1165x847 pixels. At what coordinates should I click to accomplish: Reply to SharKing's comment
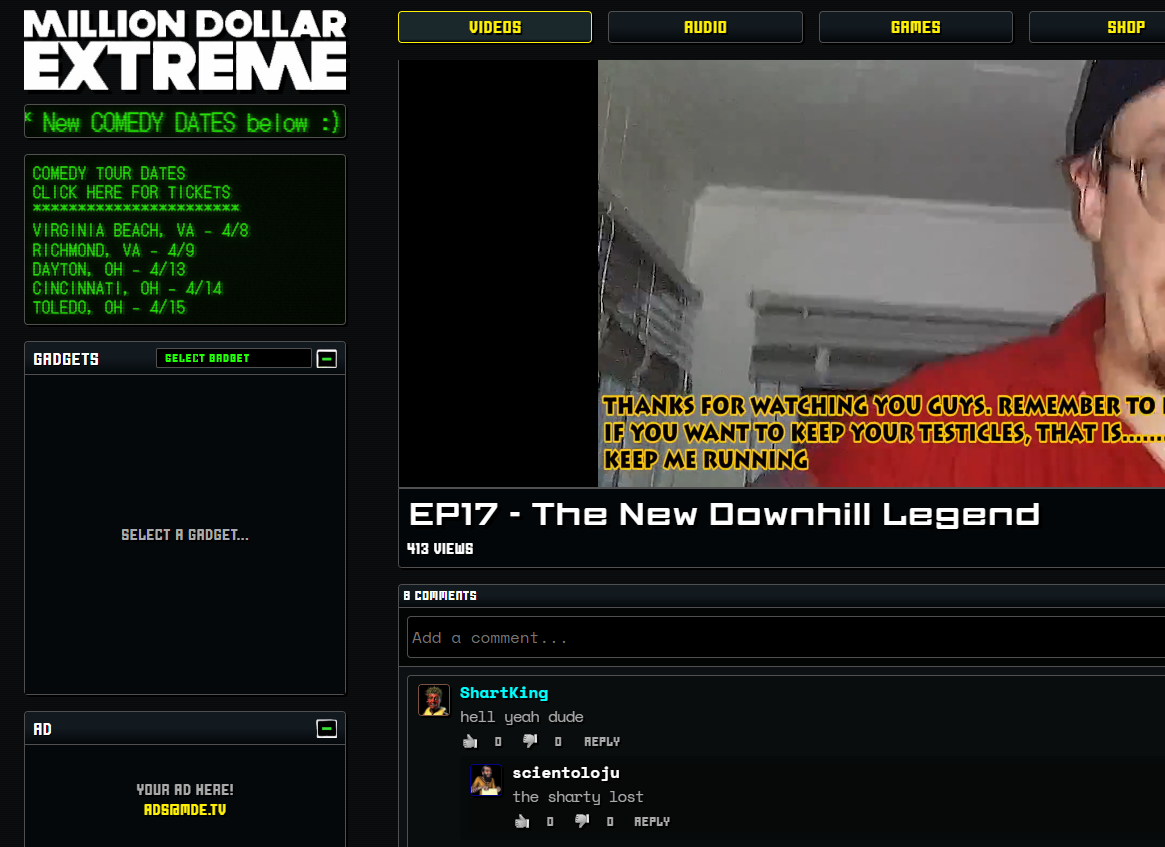602,741
